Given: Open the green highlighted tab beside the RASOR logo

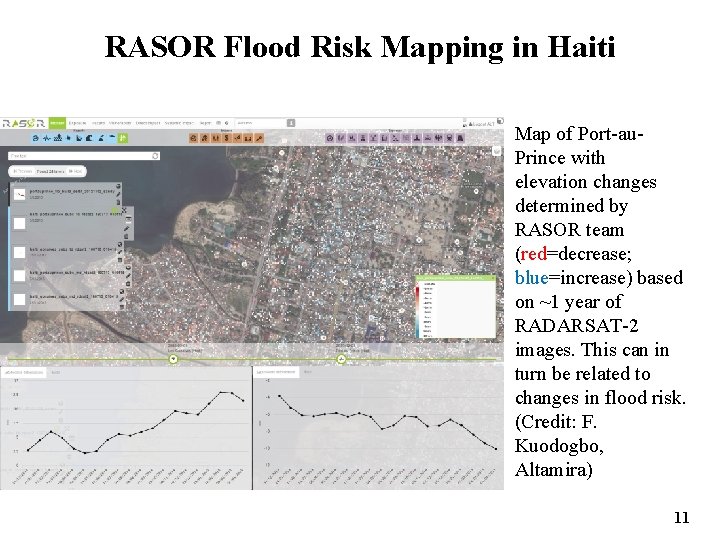Looking at the screenshot, I should [57, 123].
